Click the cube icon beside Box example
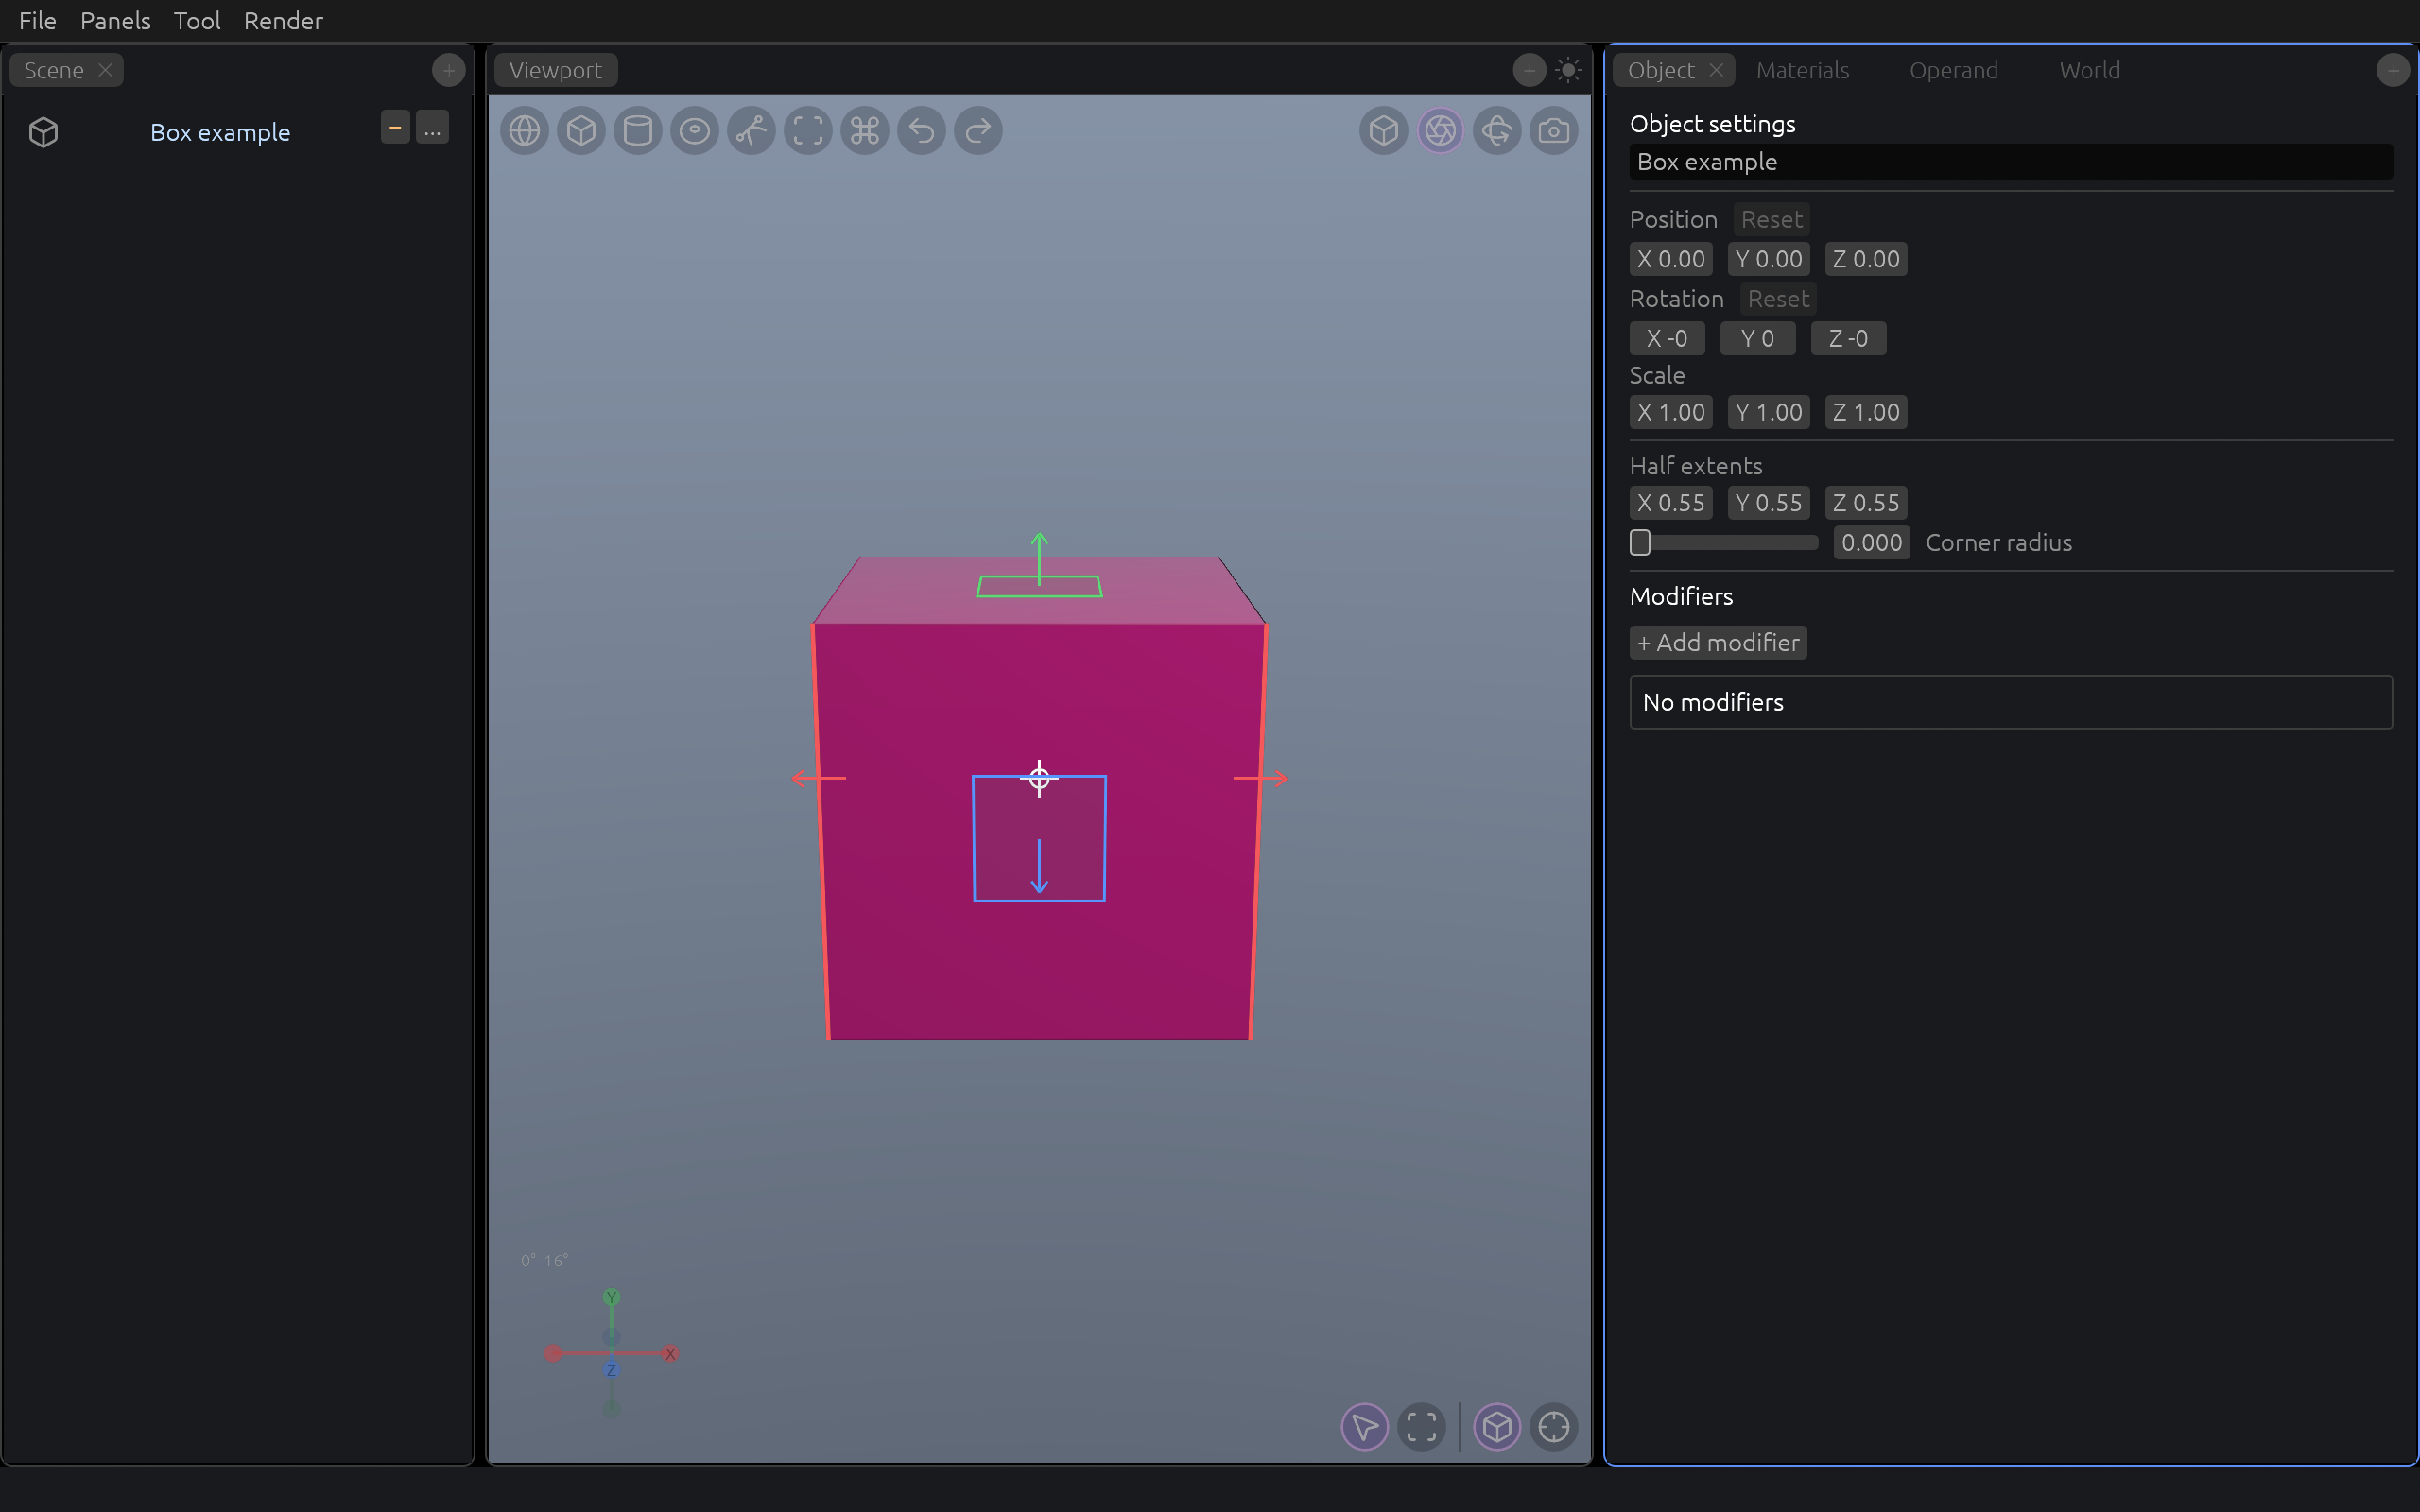Screen dimensions: 2420x1512 click(43, 132)
